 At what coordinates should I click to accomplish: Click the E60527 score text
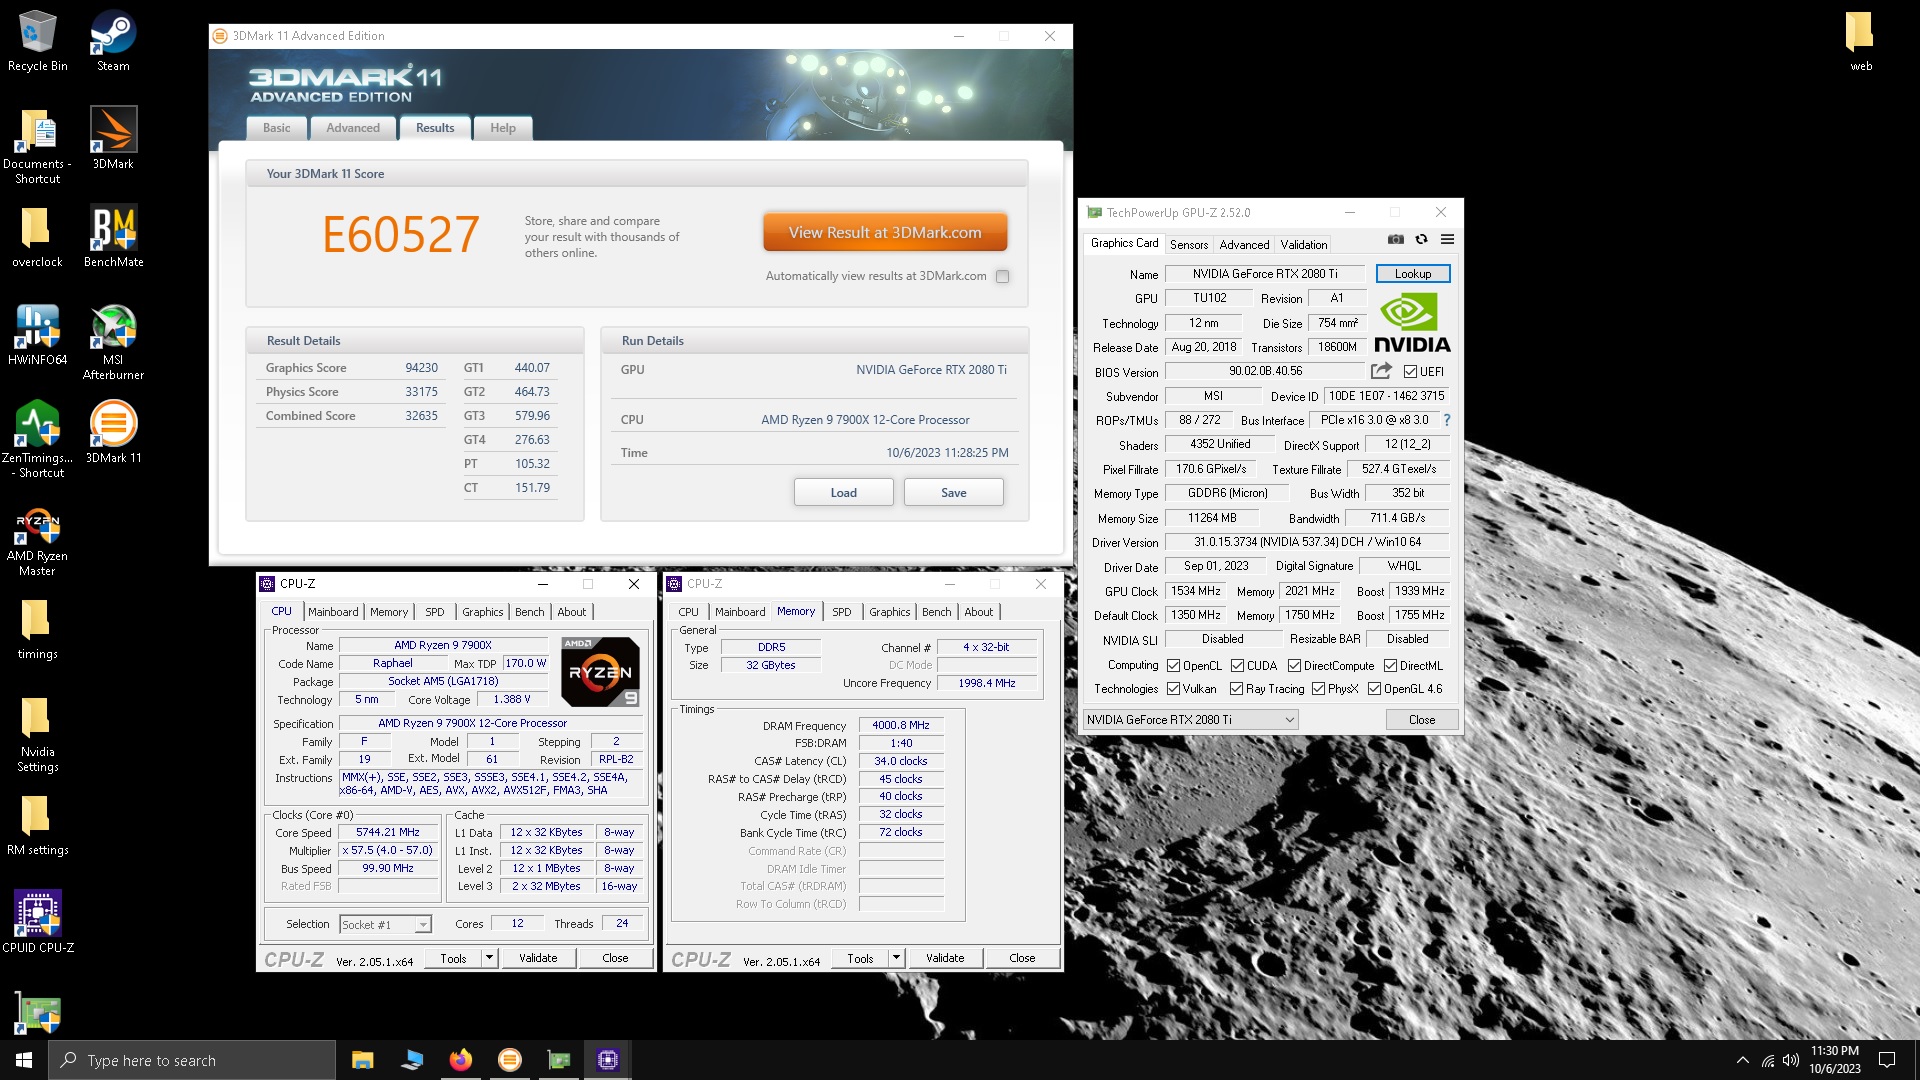click(x=401, y=234)
